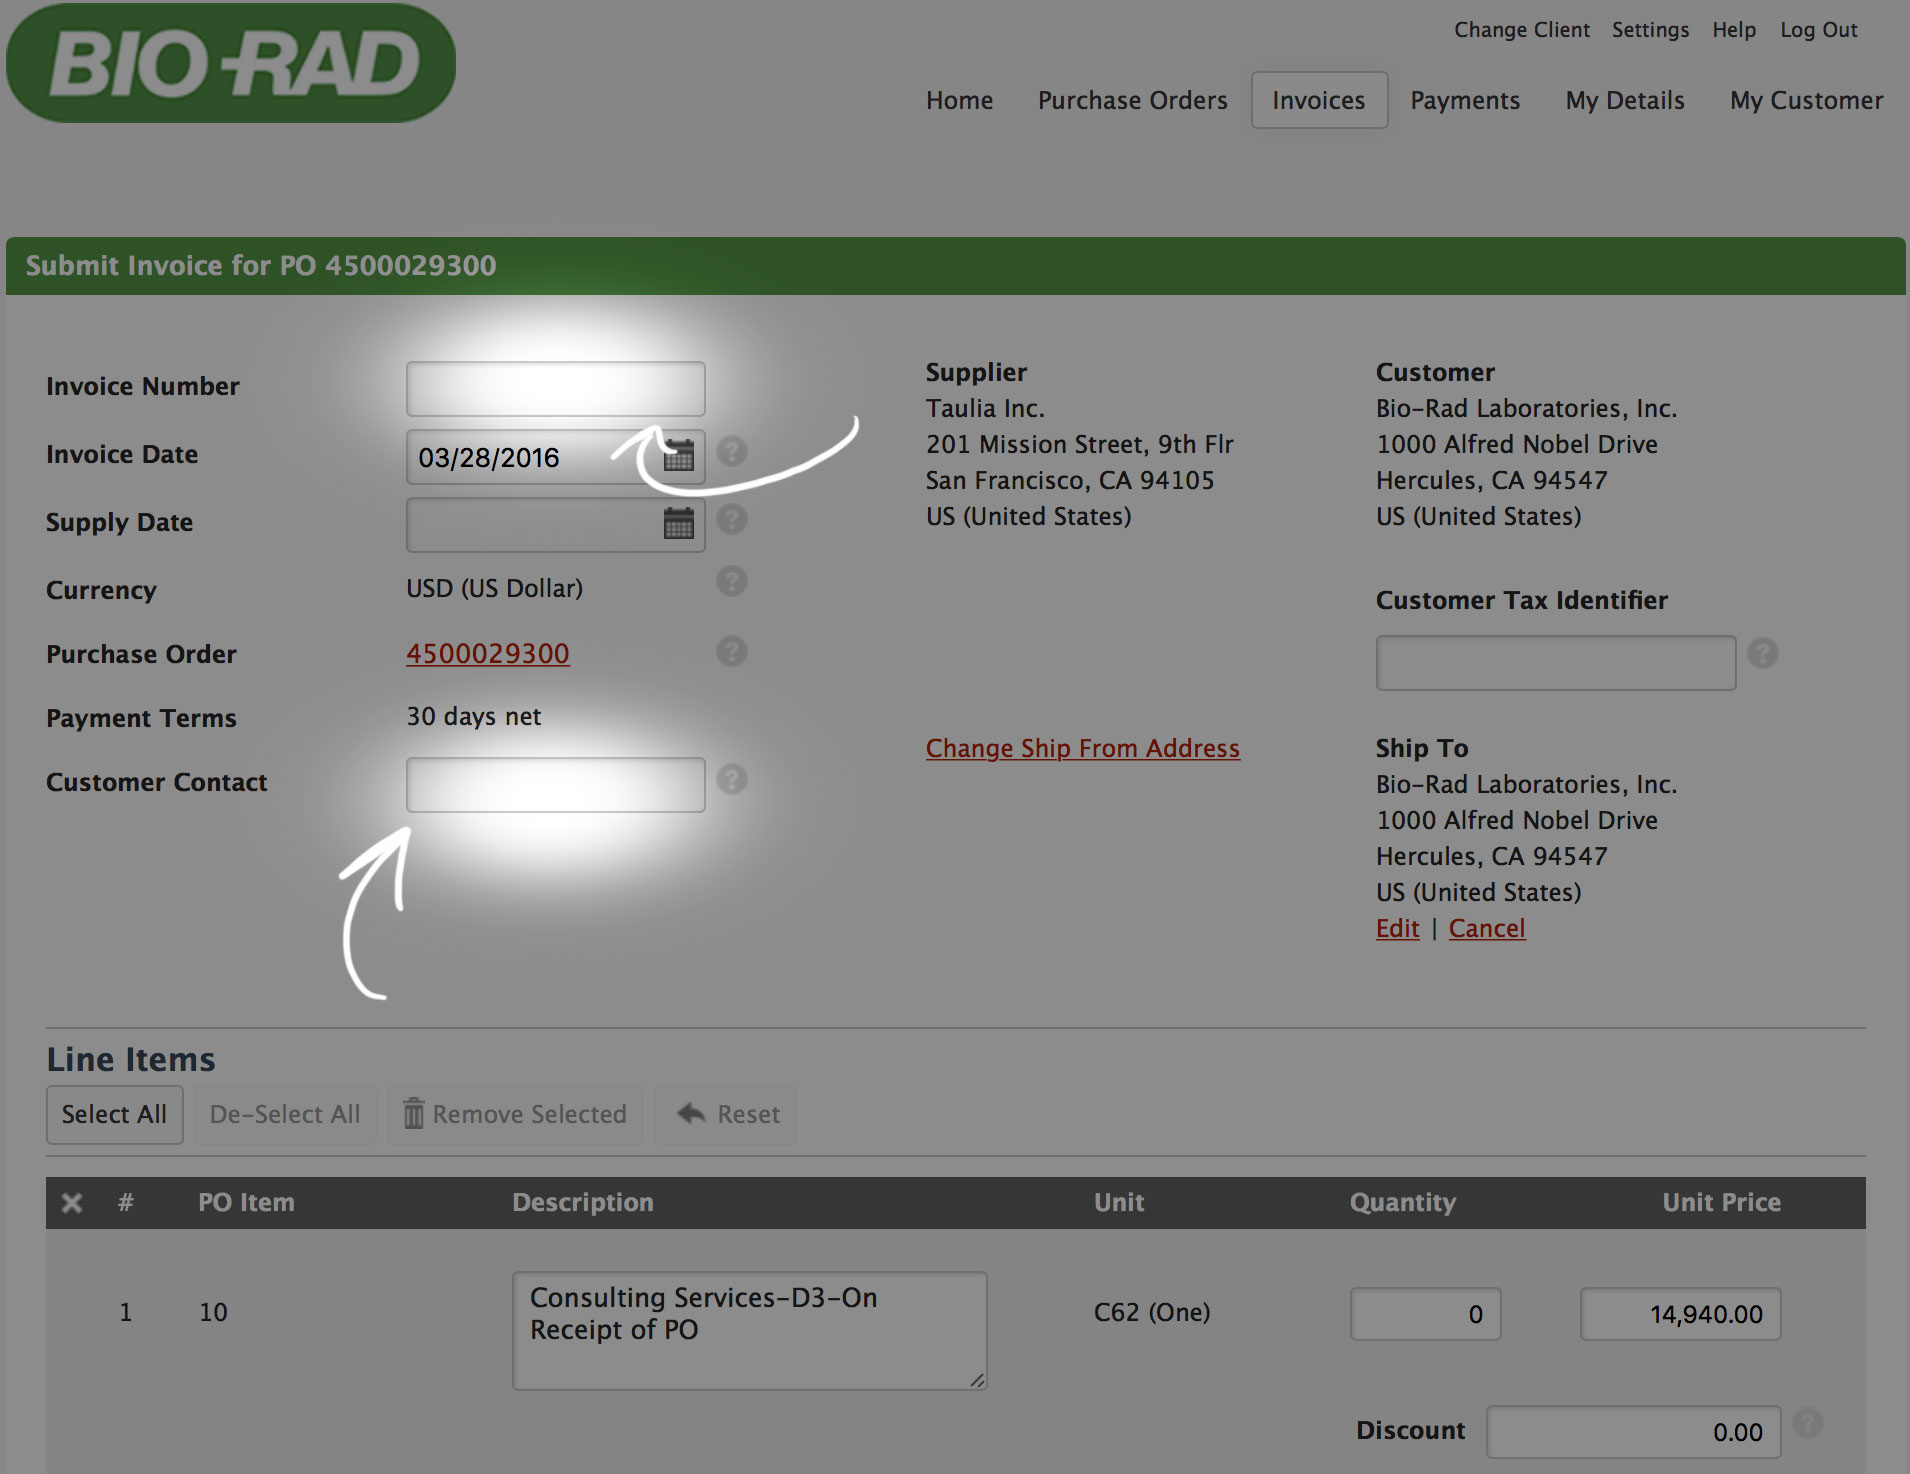Viewport: 1910px width, 1474px height.
Task: Click the Submit Invoice for PO header
Action: pyautogui.click(x=261, y=265)
